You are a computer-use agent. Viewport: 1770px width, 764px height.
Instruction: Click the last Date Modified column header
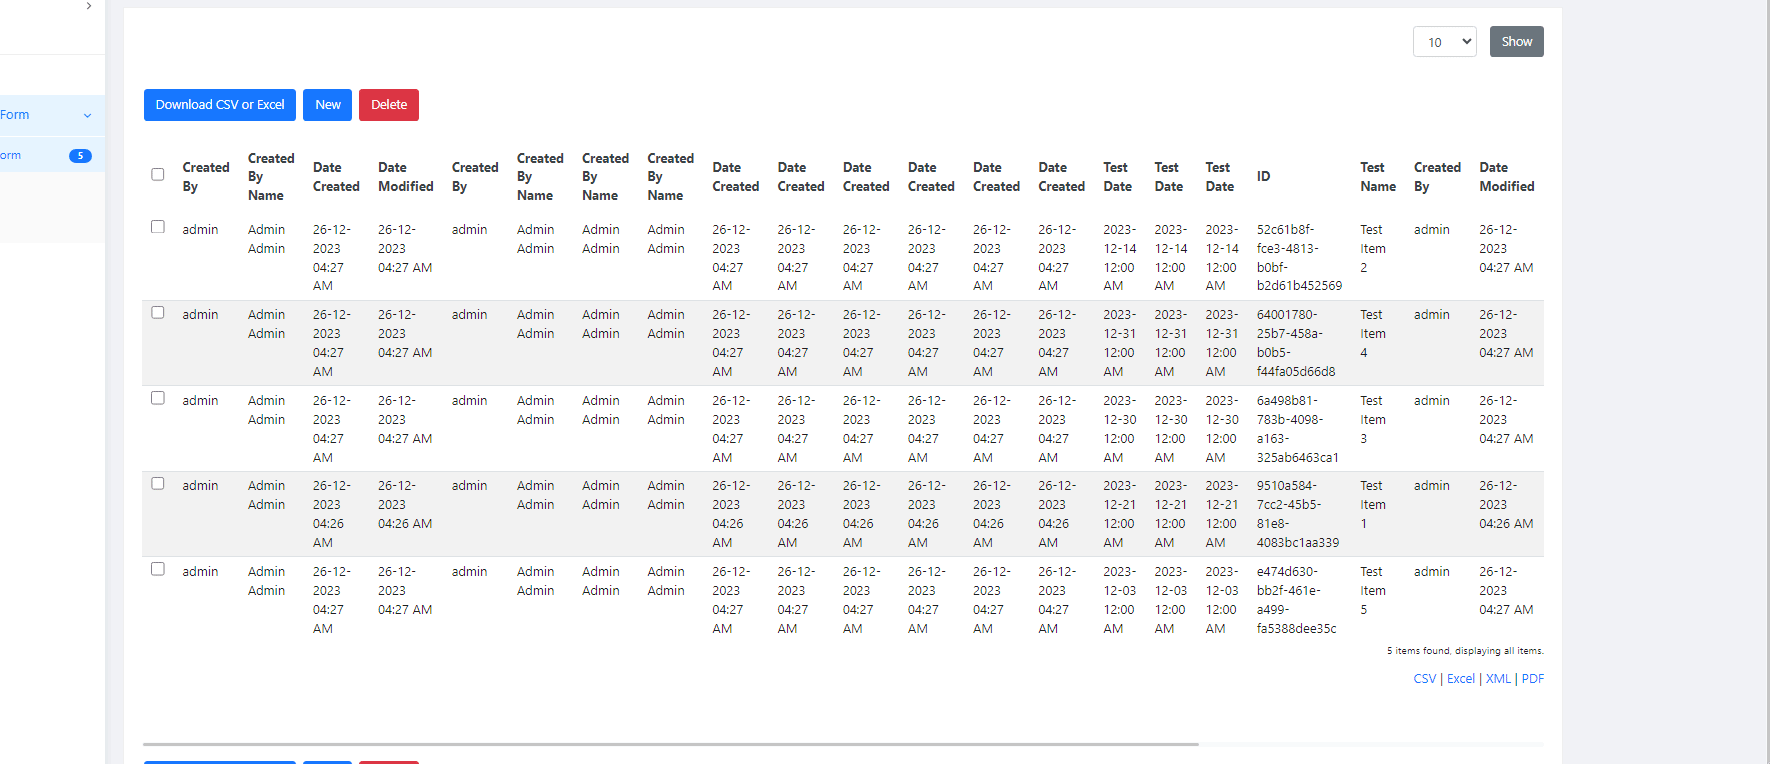[x=1506, y=177]
